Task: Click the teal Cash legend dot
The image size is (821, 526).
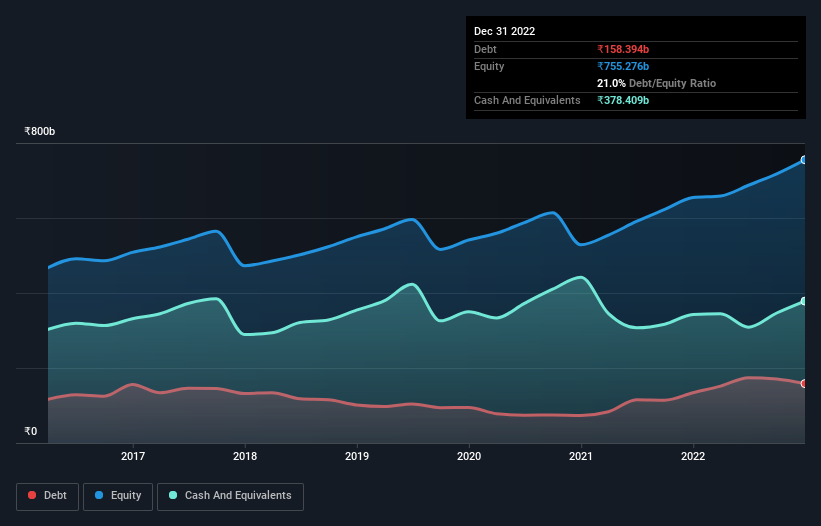Action: point(173,495)
